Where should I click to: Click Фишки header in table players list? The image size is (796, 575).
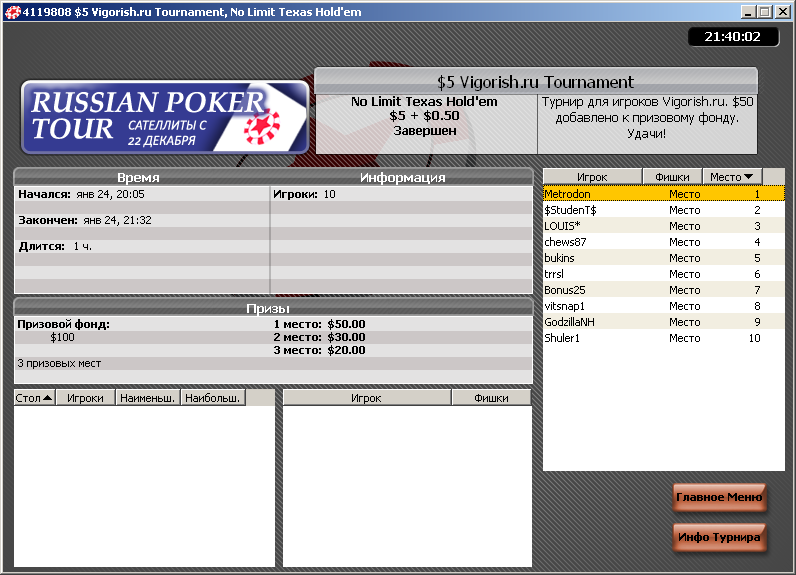click(491, 398)
